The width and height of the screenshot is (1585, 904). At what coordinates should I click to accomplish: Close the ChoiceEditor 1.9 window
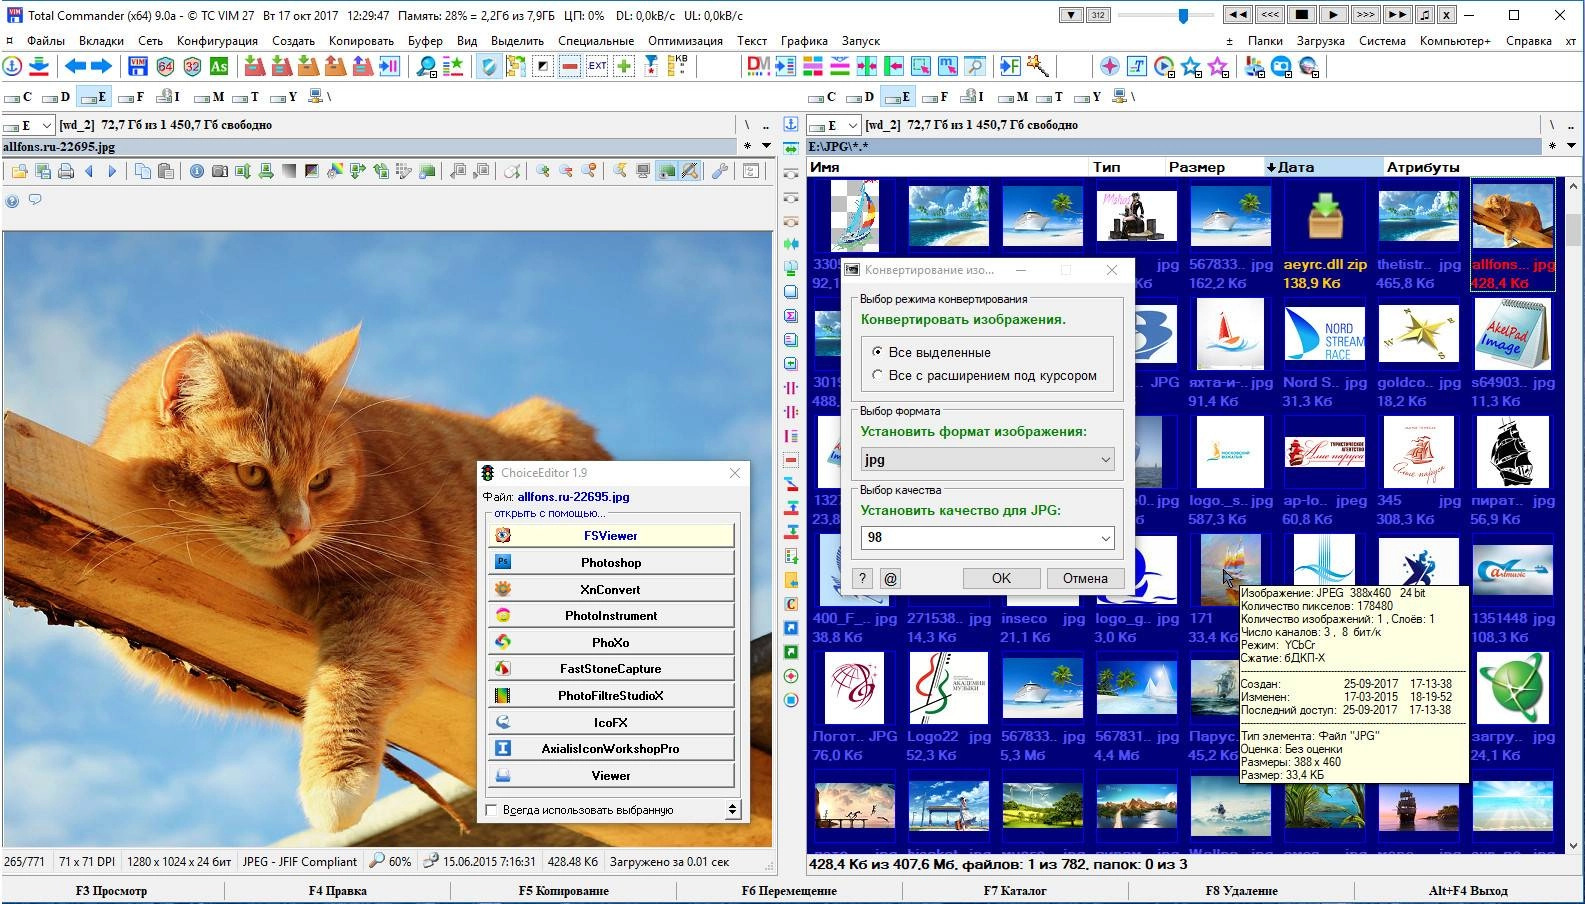tap(735, 473)
